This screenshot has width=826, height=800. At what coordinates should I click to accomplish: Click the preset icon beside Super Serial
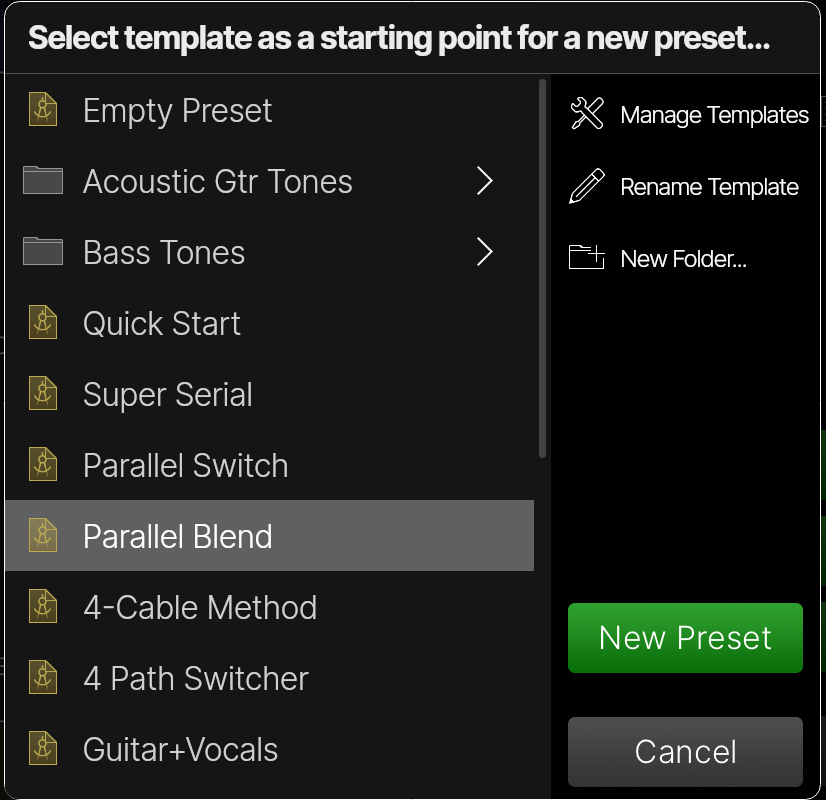(x=43, y=394)
